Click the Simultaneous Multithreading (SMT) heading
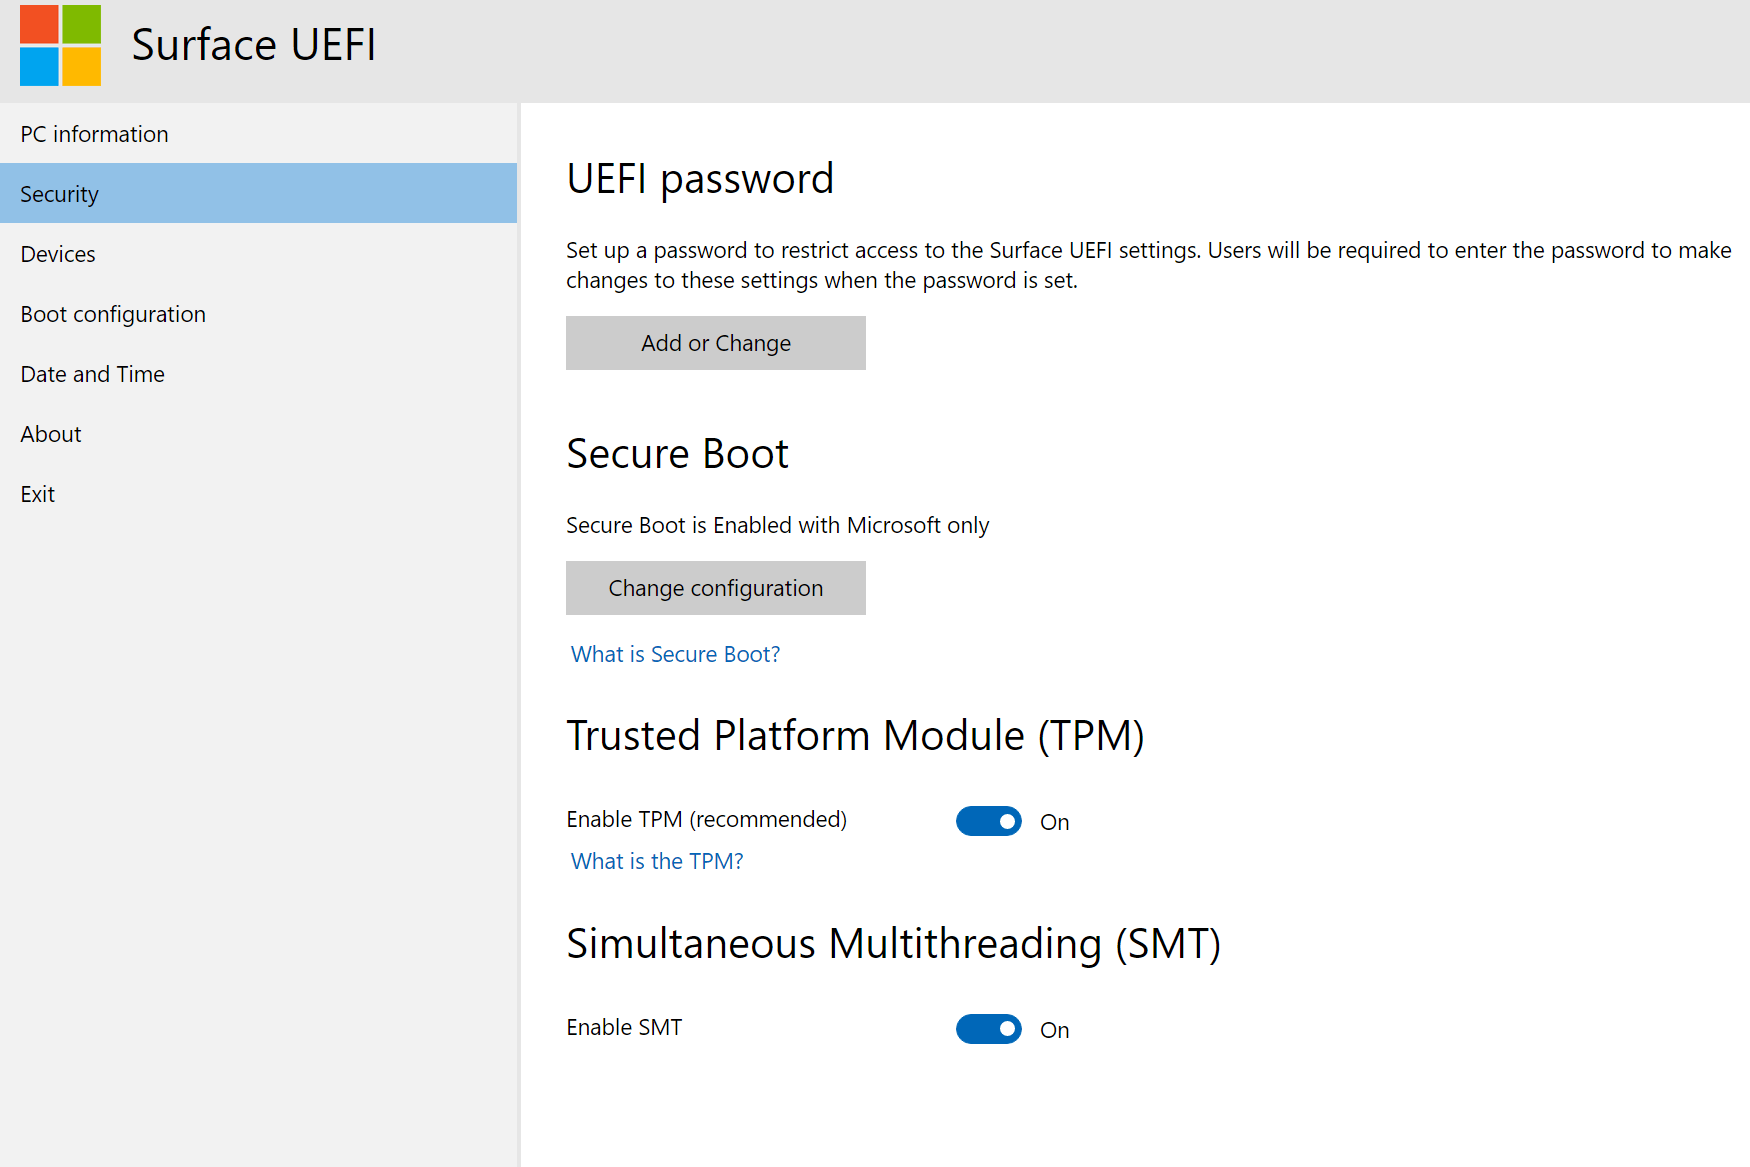The width and height of the screenshot is (1750, 1167). pyautogui.click(x=894, y=944)
